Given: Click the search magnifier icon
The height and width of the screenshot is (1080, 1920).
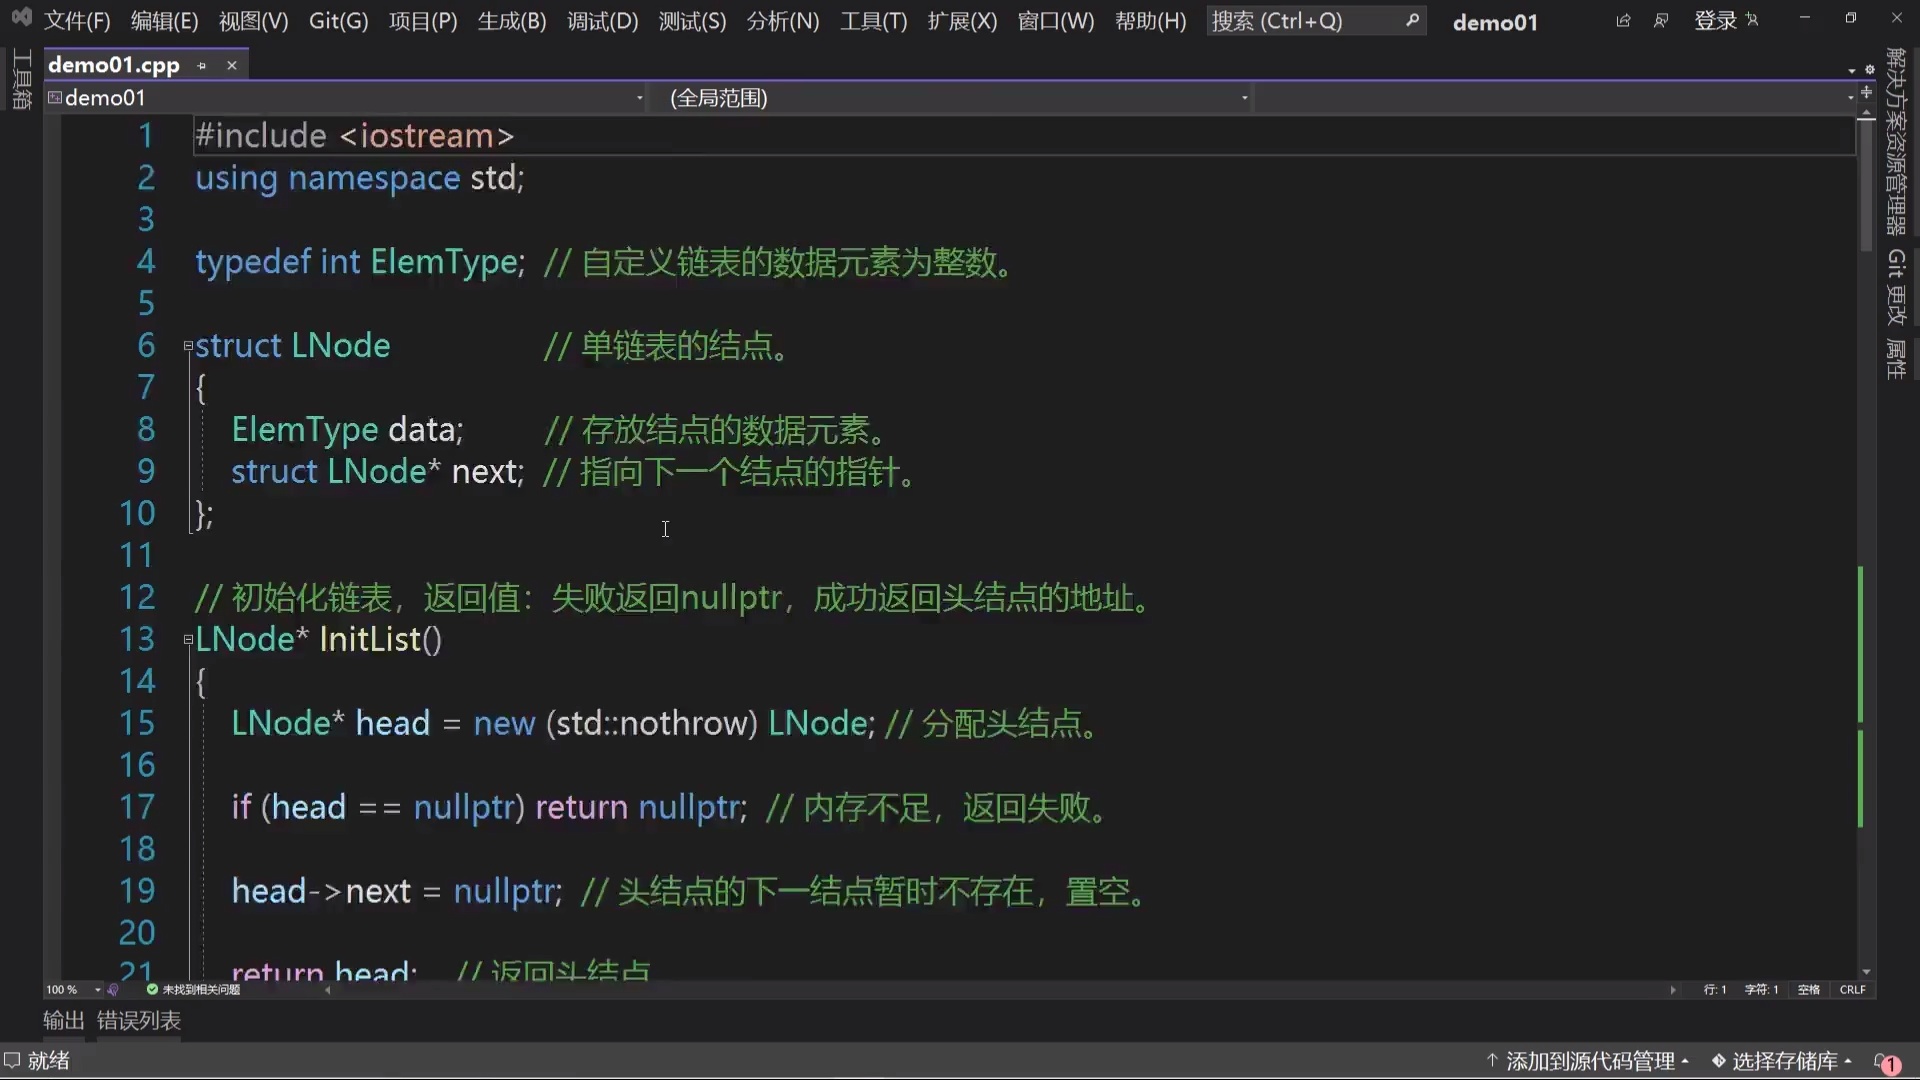Looking at the screenshot, I should pyautogui.click(x=1412, y=20).
